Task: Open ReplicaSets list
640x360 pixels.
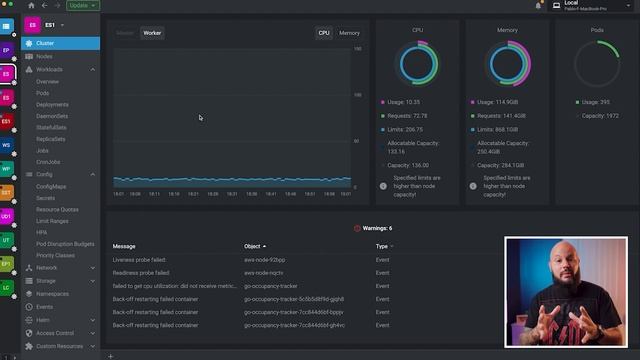Action: coord(51,139)
